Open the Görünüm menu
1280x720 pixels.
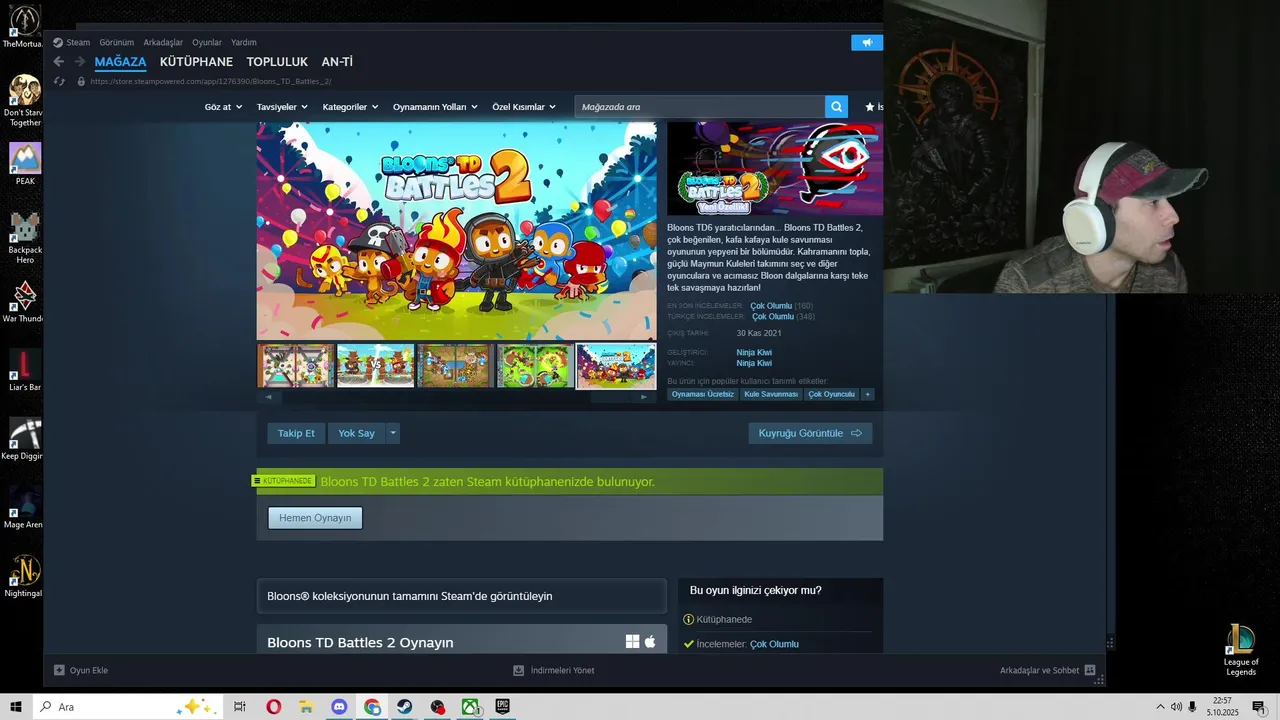point(117,42)
